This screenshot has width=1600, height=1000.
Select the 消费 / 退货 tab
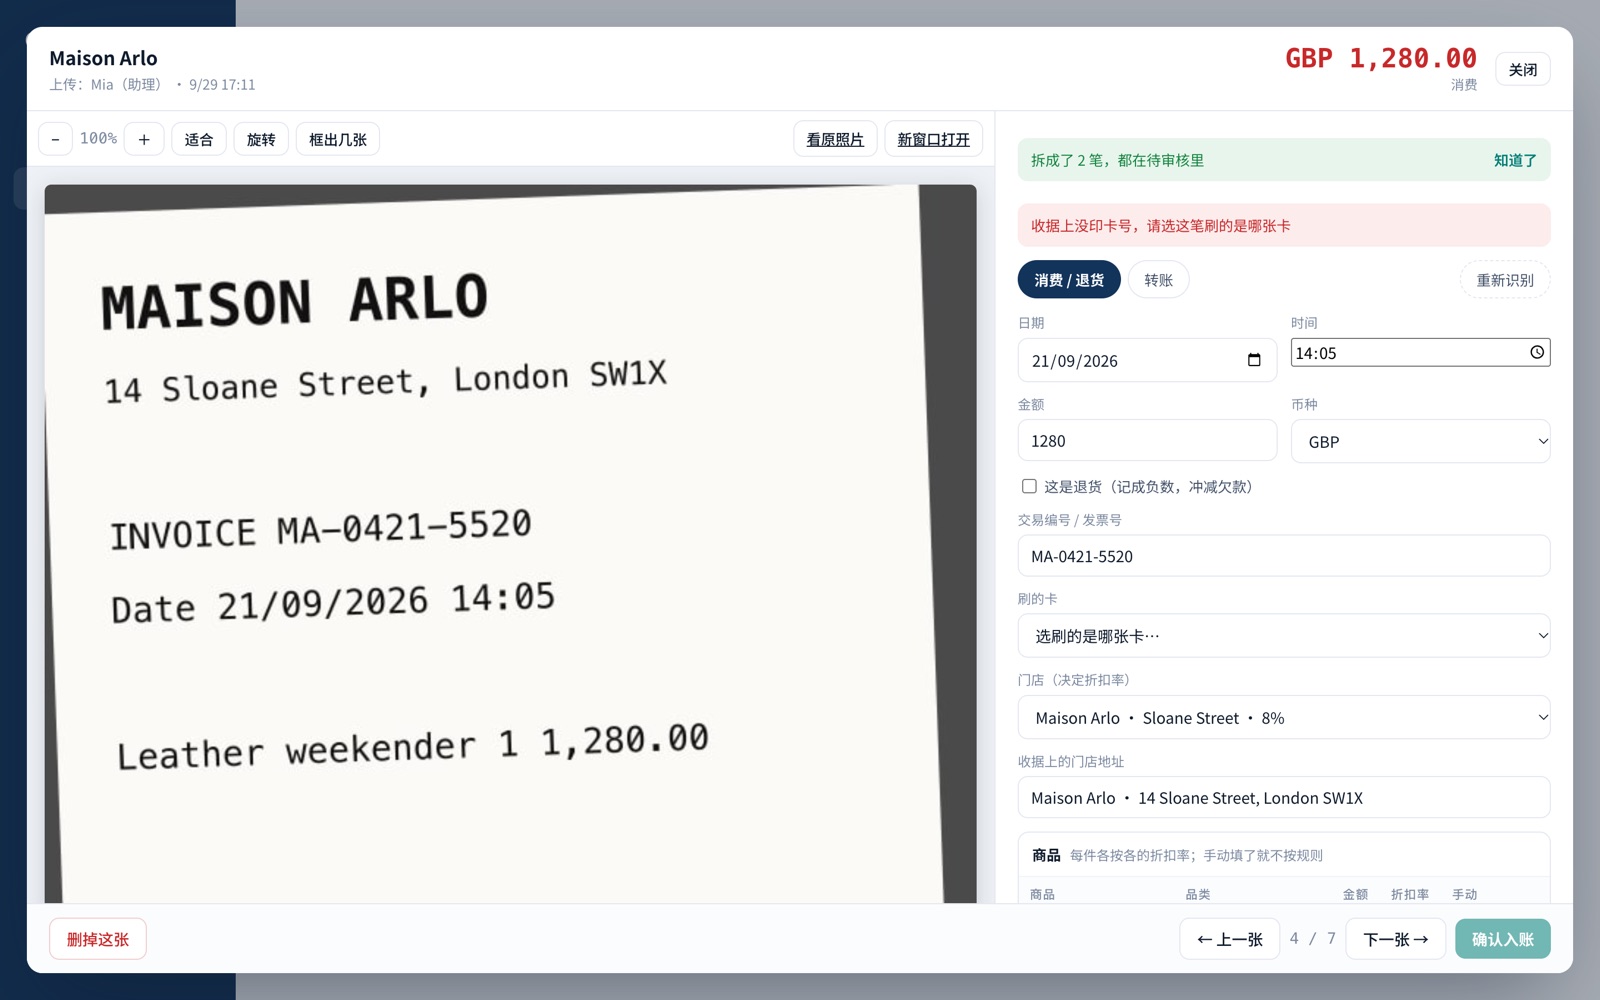point(1069,279)
